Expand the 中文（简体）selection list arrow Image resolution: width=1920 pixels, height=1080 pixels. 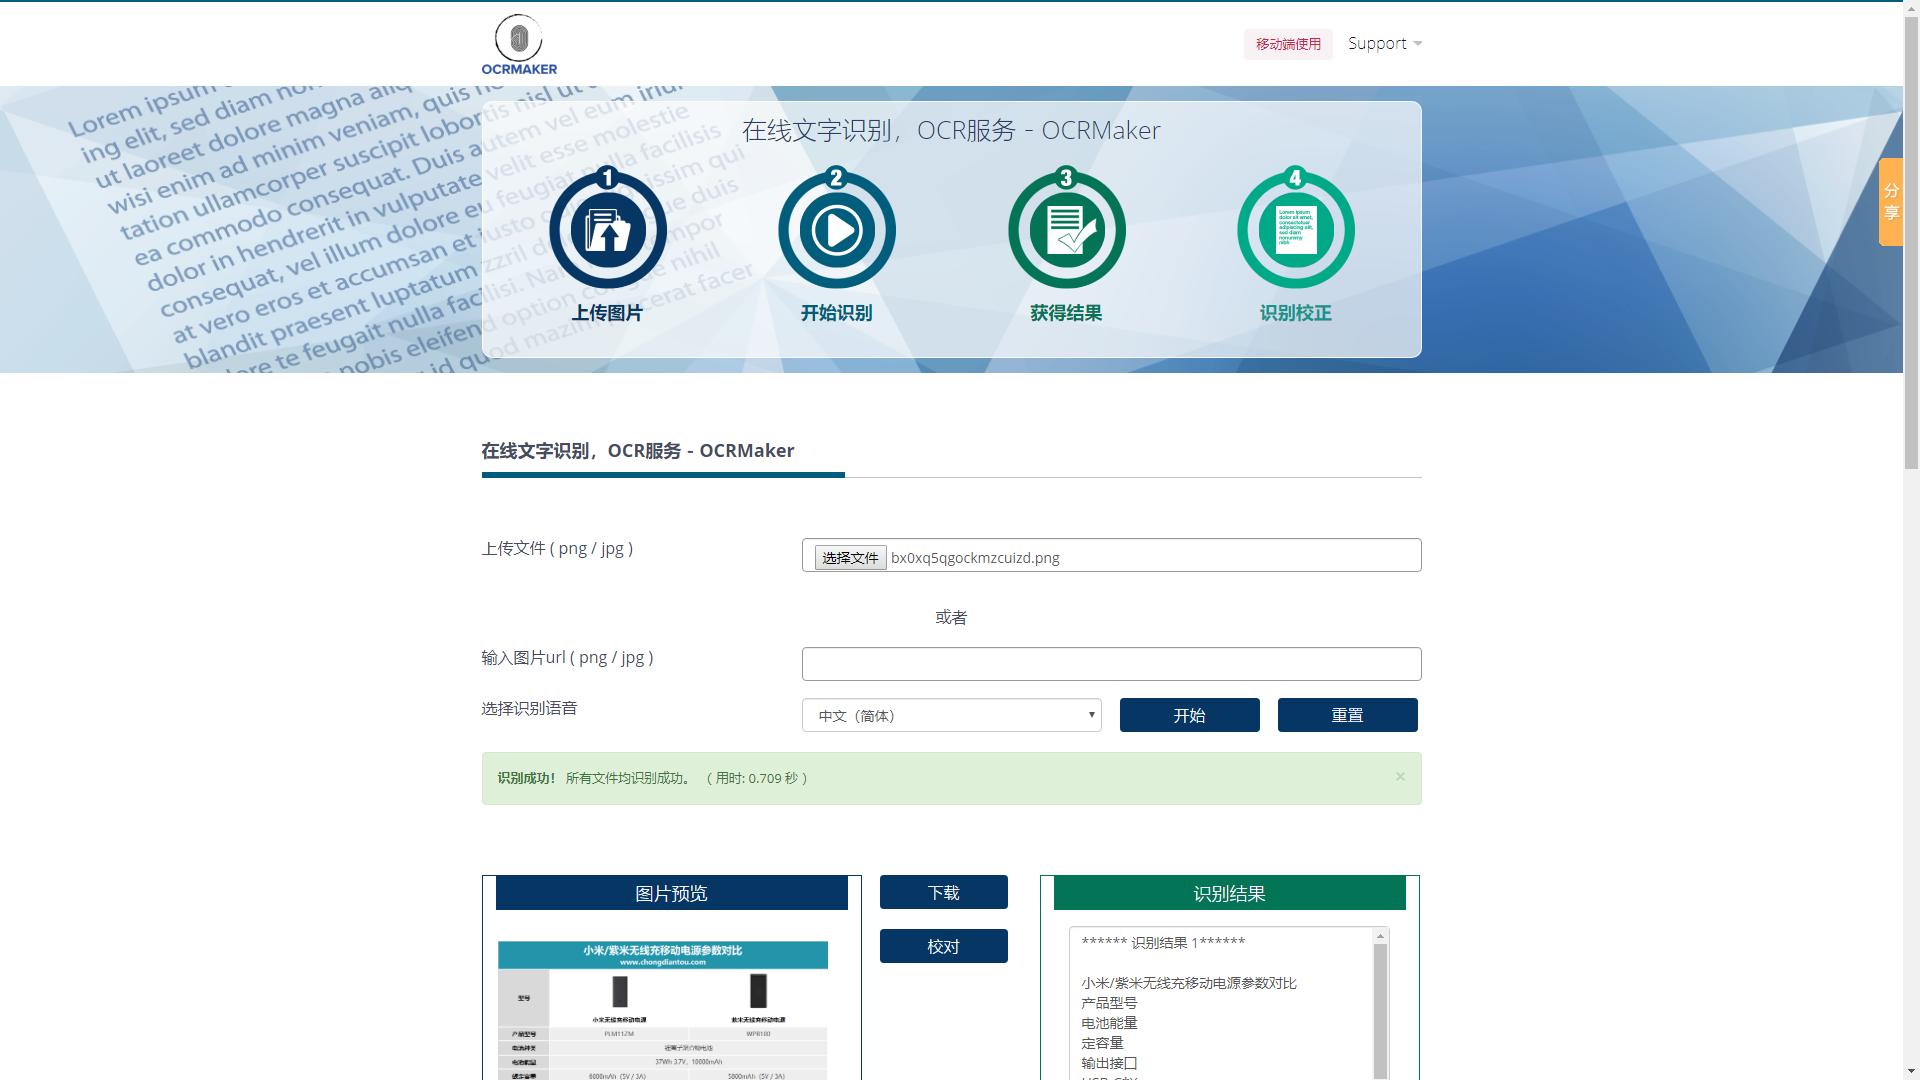(1090, 715)
